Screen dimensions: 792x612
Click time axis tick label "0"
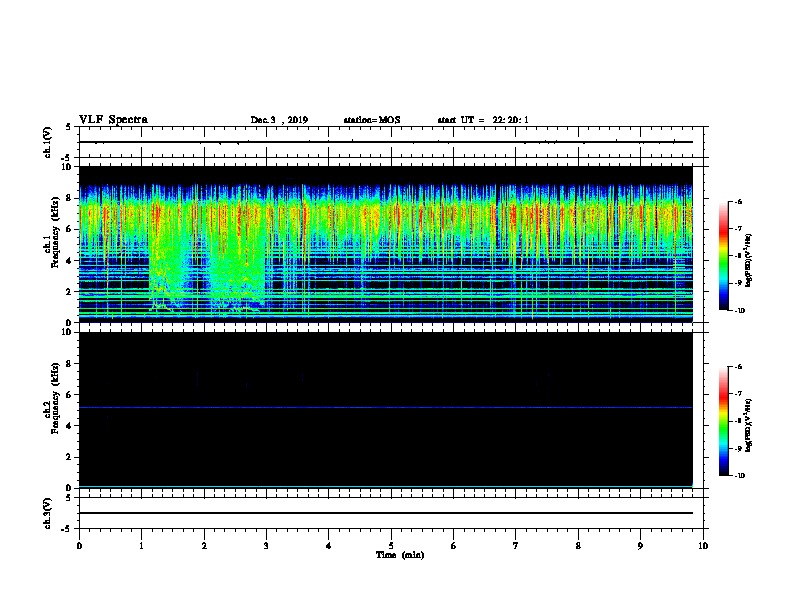(79, 546)
